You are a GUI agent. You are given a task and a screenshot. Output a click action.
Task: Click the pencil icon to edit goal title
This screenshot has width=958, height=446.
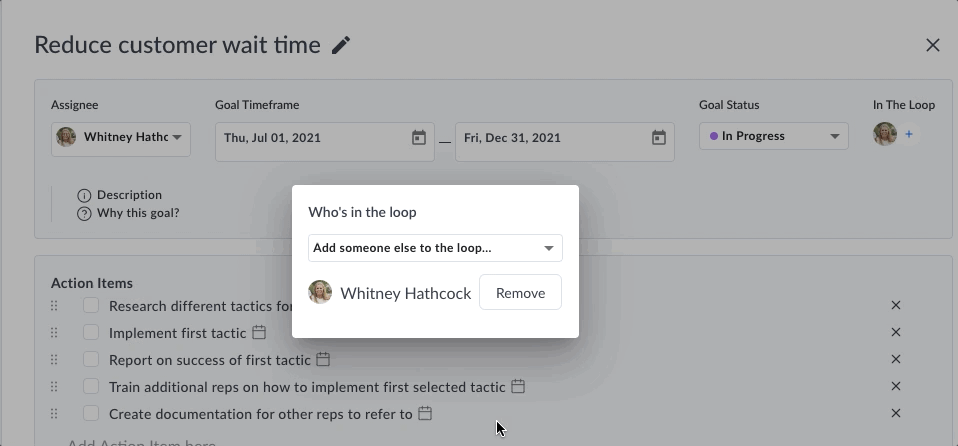(341, 45)
